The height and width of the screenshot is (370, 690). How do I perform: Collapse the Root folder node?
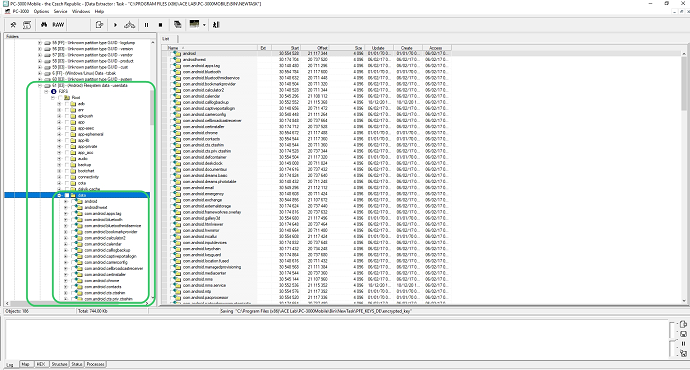[53, 98]
